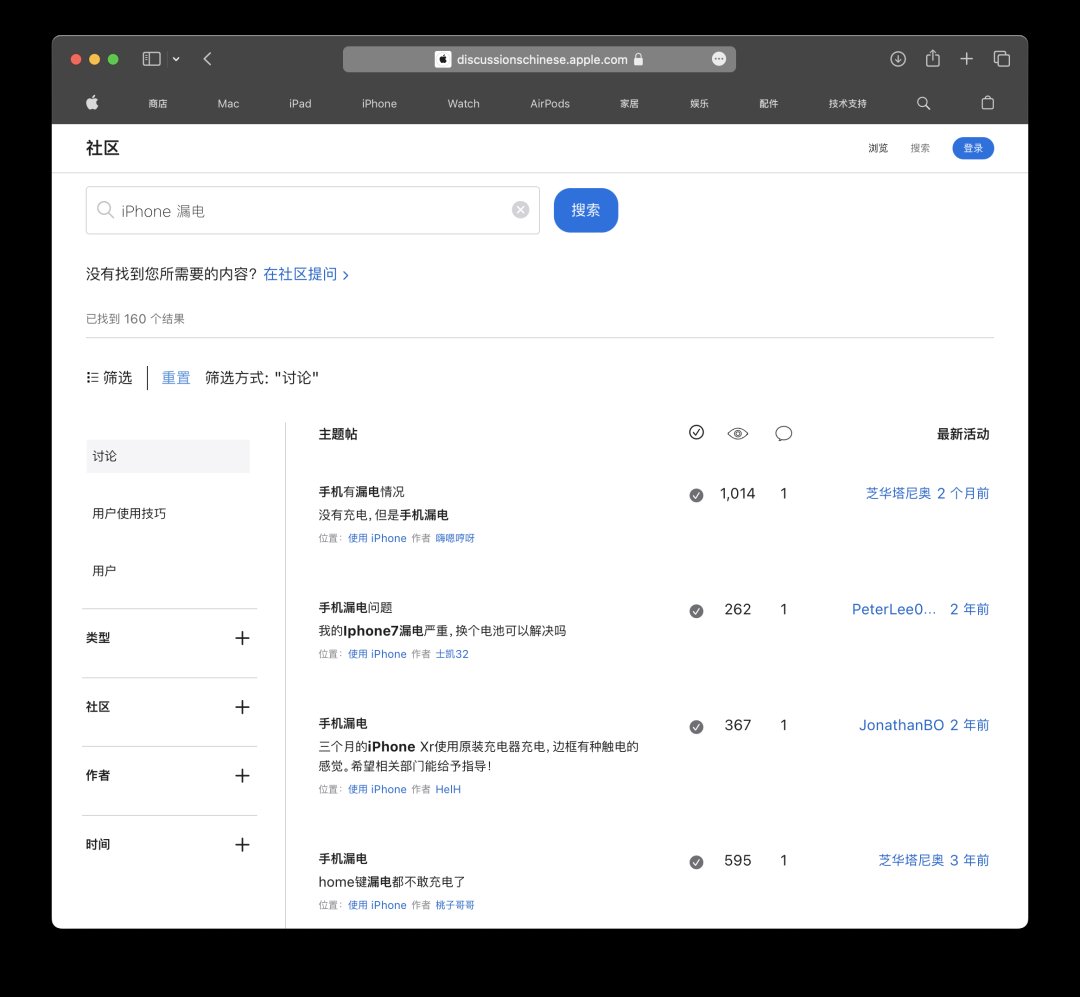Show Safari downloads
1080x997 pixels.
[x=897, y=59]
